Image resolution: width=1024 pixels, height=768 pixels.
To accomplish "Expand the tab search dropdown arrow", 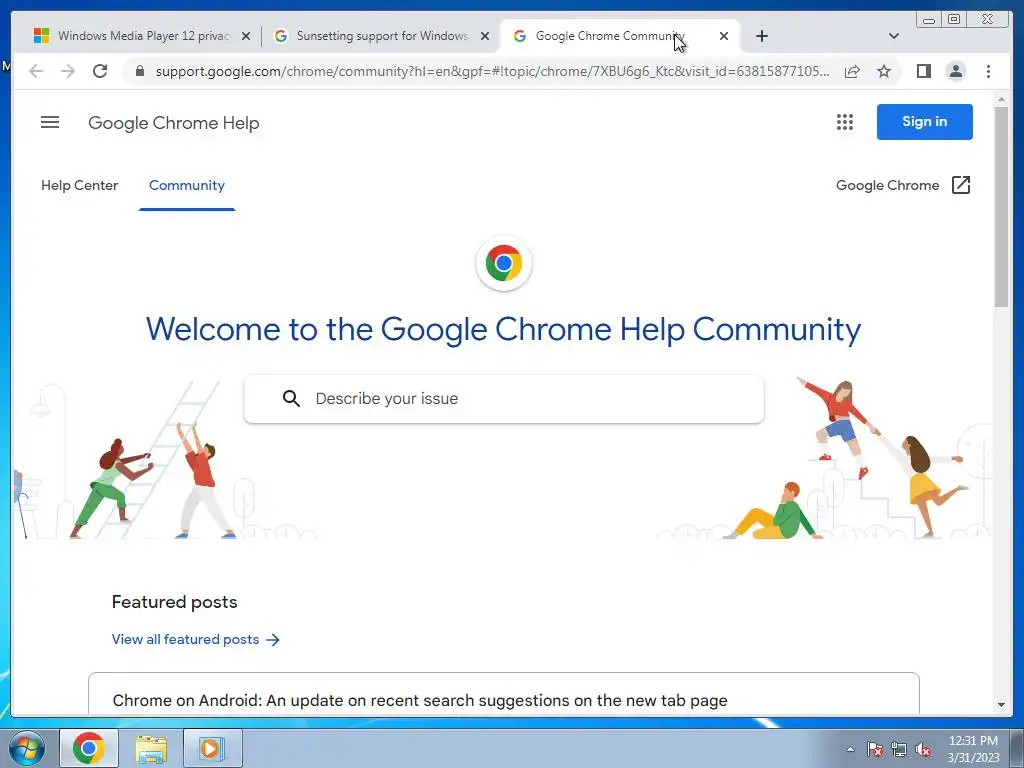I will [894, 36].
